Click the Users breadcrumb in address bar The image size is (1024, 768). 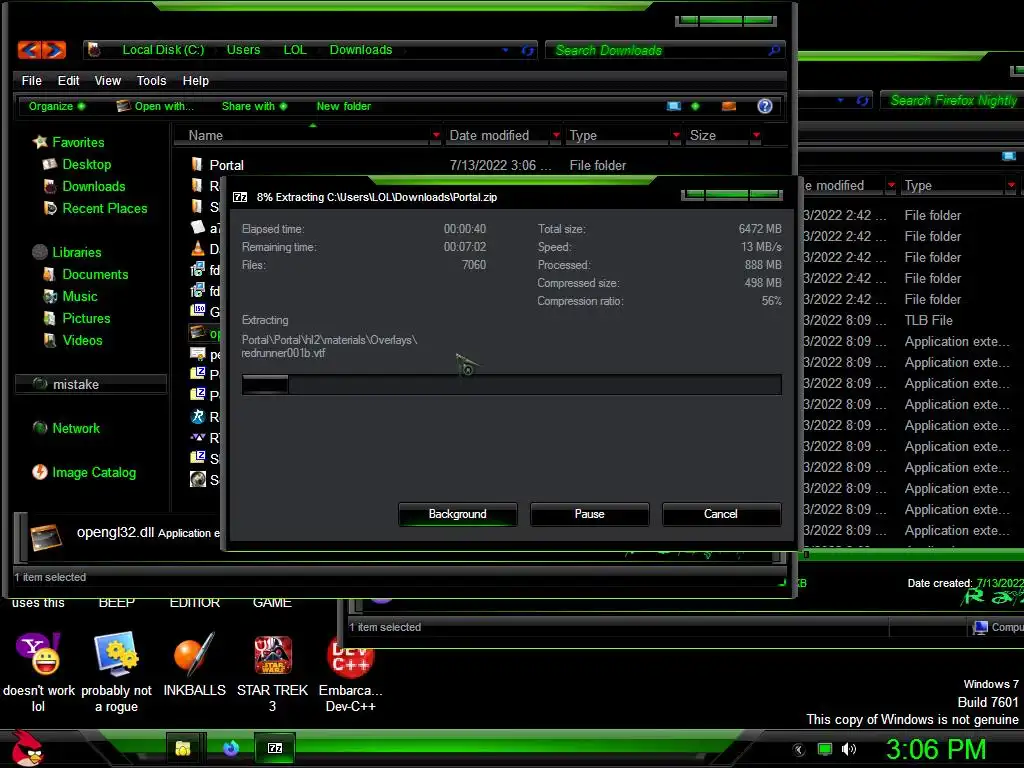(243, 50)
